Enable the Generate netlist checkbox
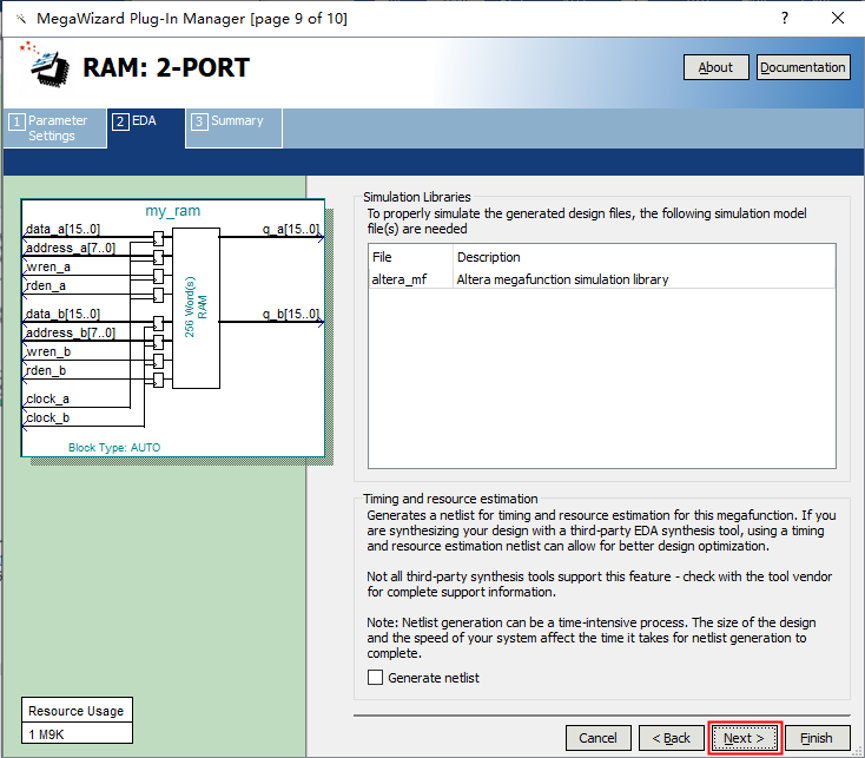865x758 pixels. pos(376,678)
